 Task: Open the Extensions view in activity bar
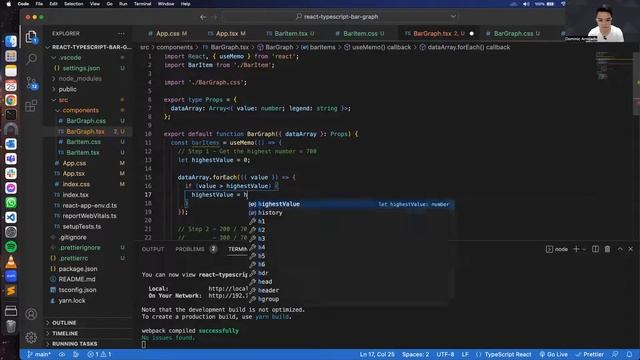[x=31, y=106]
